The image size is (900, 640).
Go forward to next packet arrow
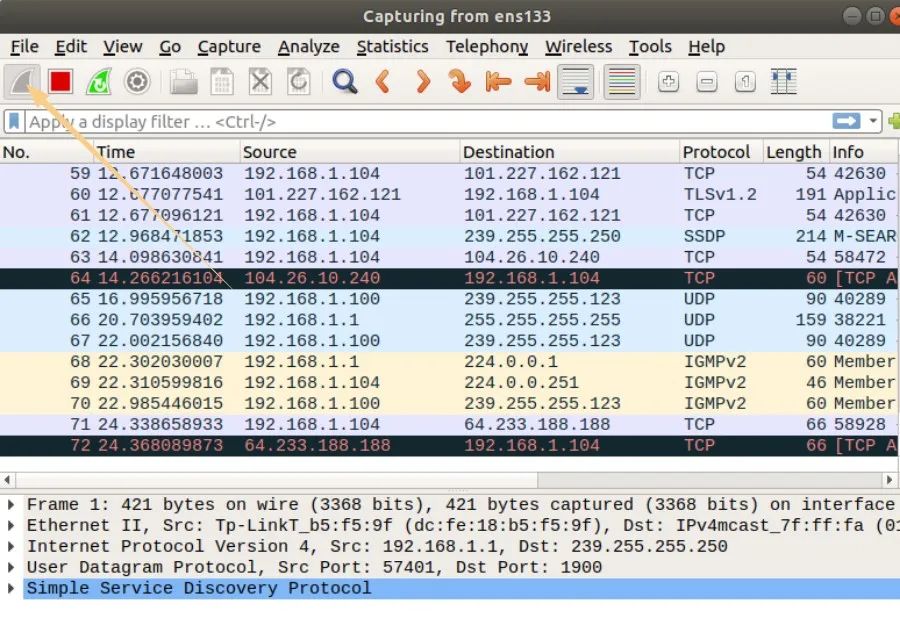coord(422,82)
